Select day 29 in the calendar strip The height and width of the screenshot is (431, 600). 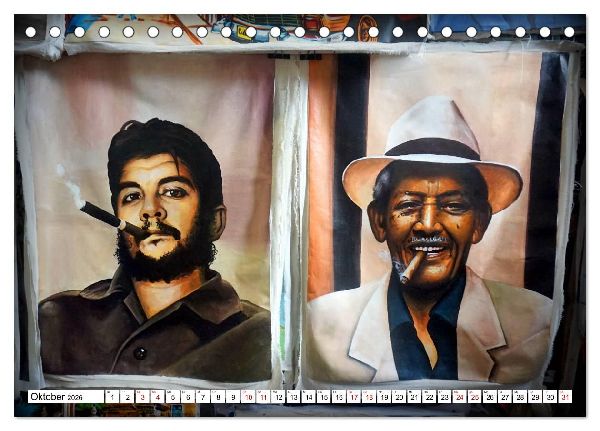535,397
